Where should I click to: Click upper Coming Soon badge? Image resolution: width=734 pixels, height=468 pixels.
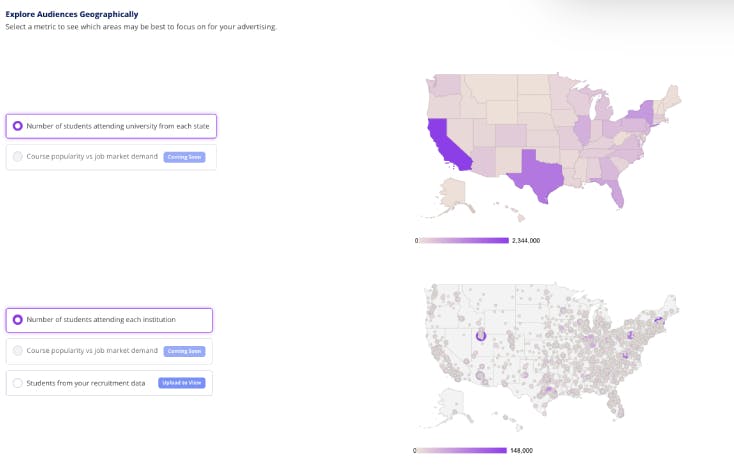(x=184, y=157)
